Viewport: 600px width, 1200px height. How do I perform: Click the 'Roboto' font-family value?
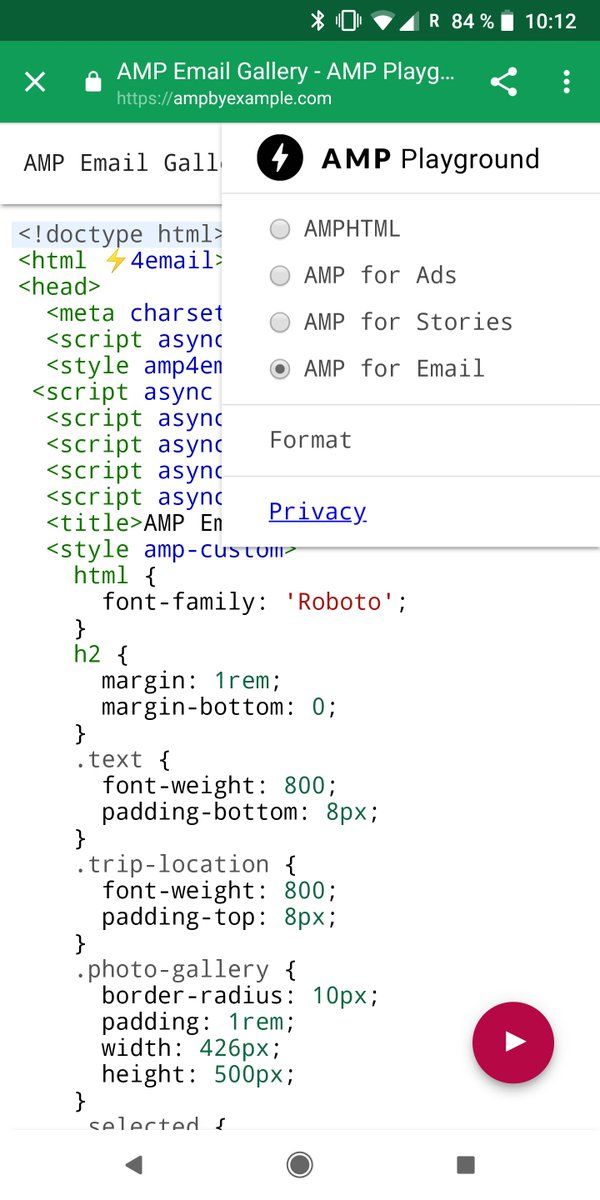(x=341, y=602)
